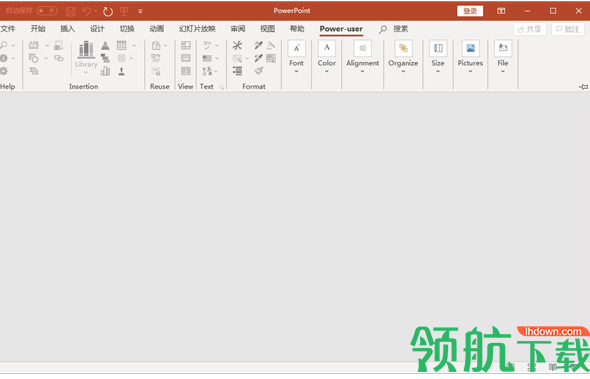Click the flag icon in Text group

(x=207, y=58)
